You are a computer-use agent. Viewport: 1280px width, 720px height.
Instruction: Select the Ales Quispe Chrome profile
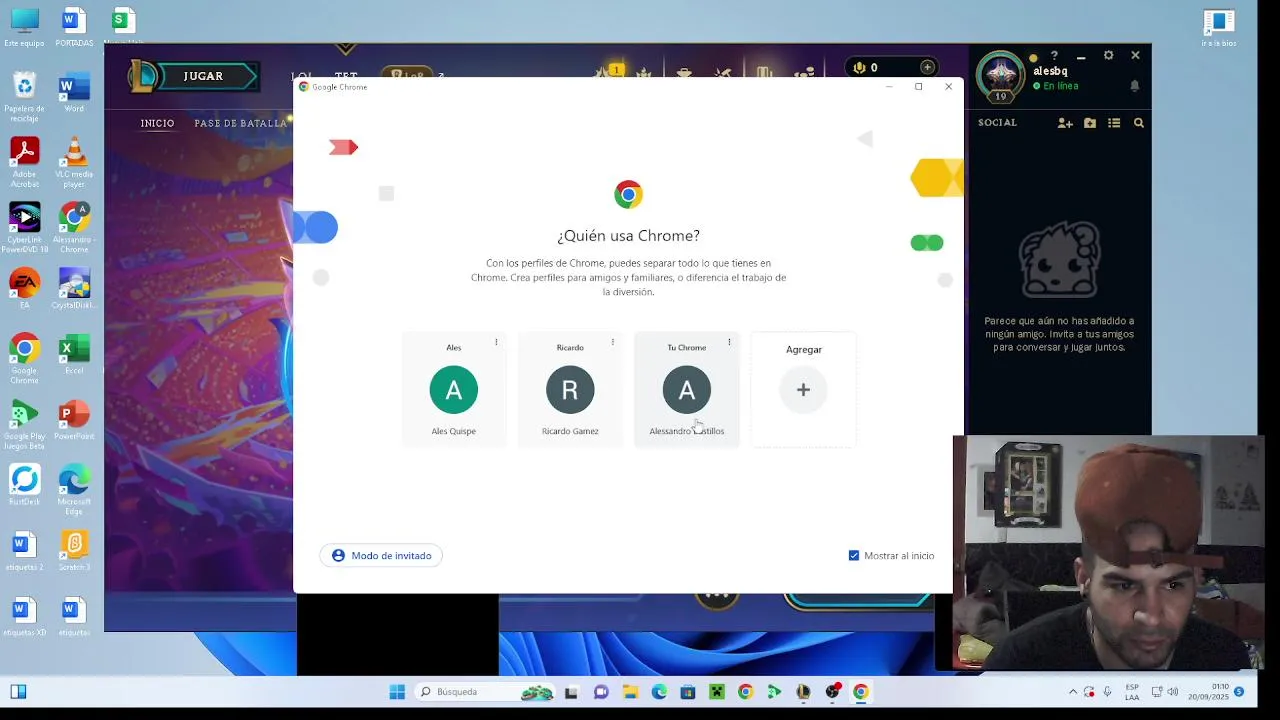click(x=453, y=390)
